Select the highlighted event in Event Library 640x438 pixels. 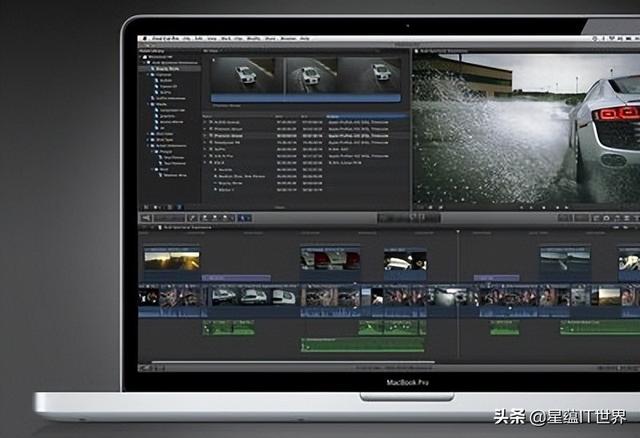tap(170, 69)
